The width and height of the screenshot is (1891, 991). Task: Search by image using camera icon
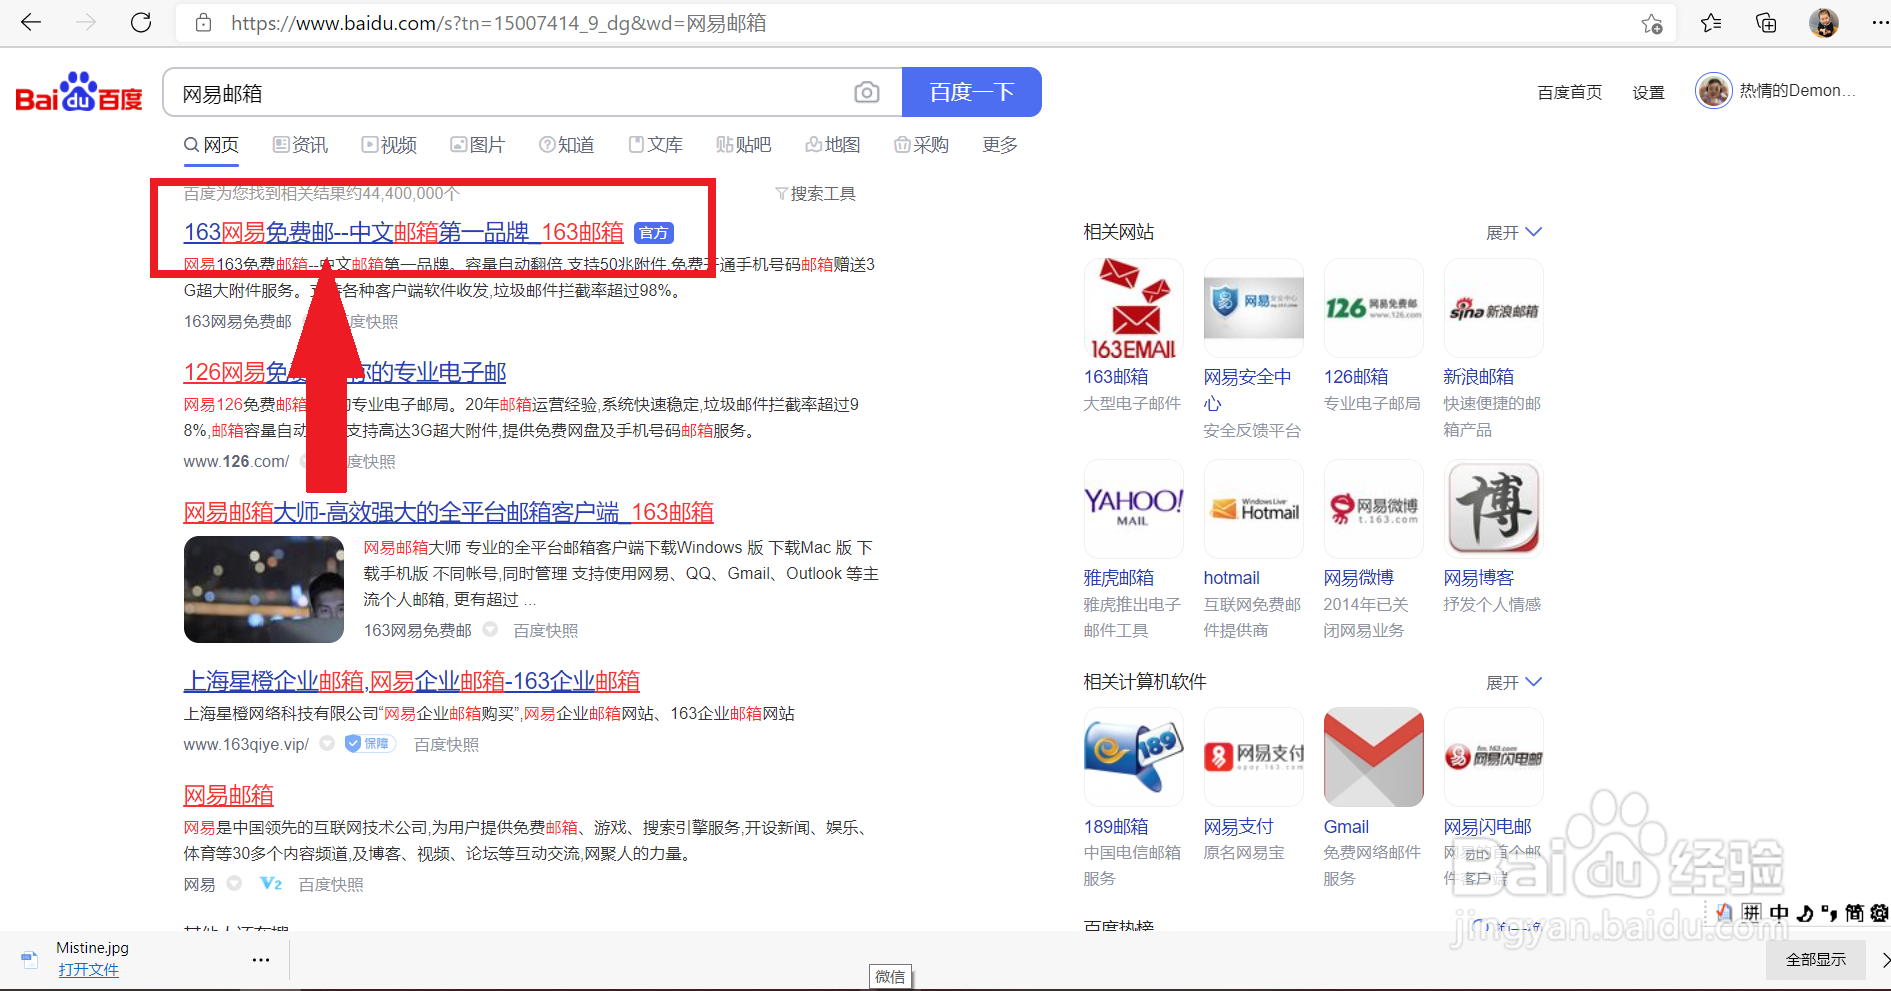click(867, 93)
